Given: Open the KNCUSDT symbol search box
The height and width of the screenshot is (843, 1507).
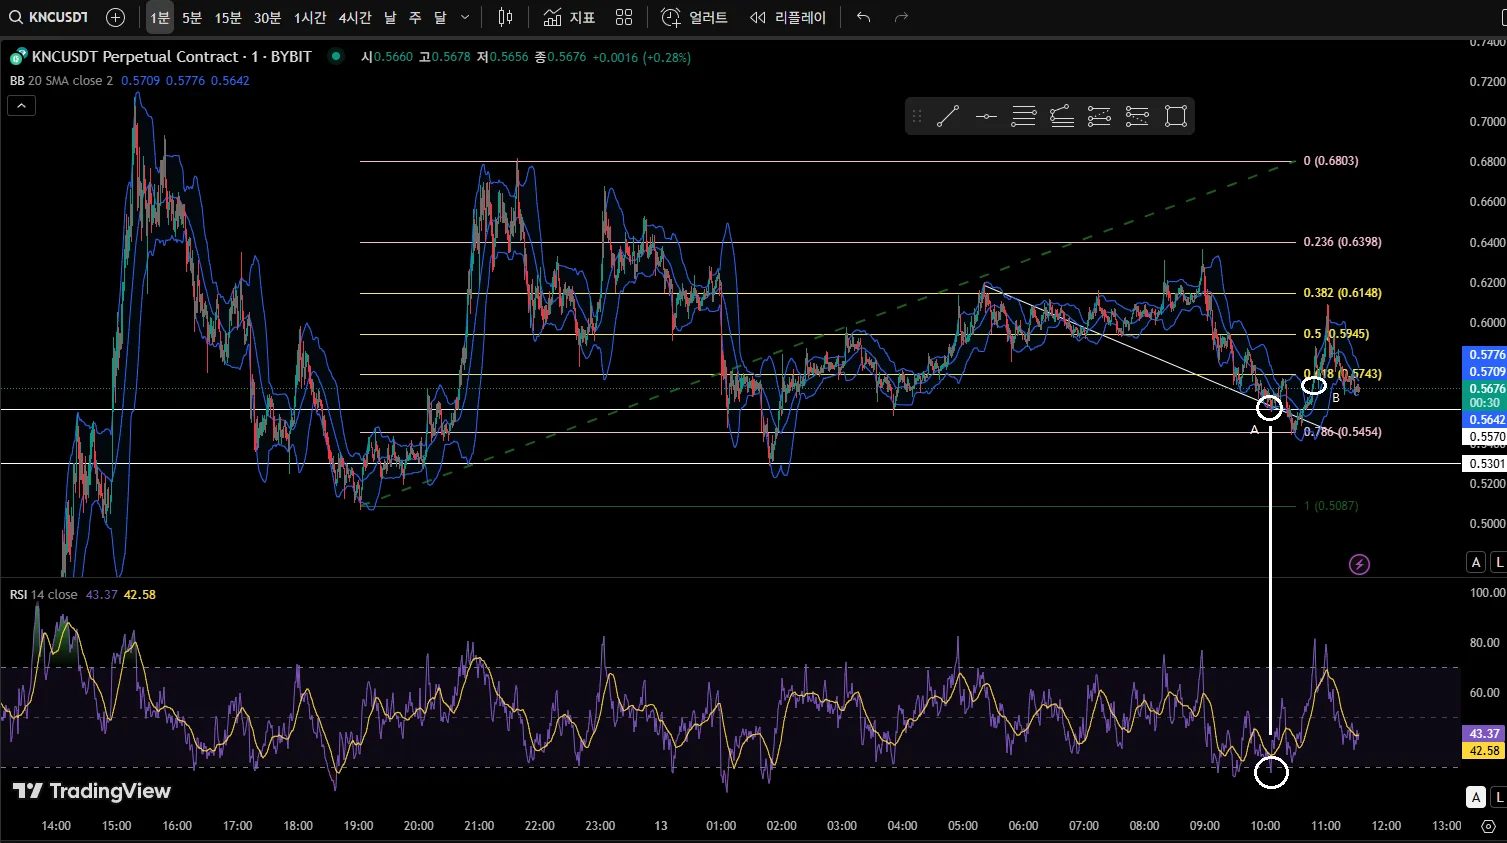Looking at the screenshot, I should 50,17.
